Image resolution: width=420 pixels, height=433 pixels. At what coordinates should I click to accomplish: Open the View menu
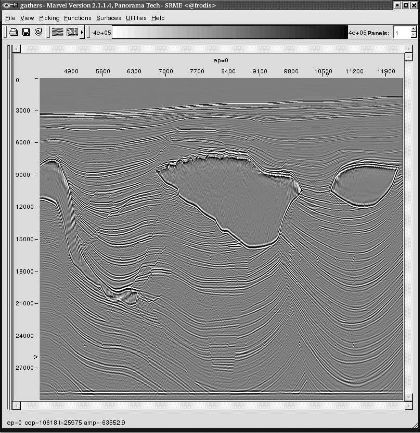point(27,18)
